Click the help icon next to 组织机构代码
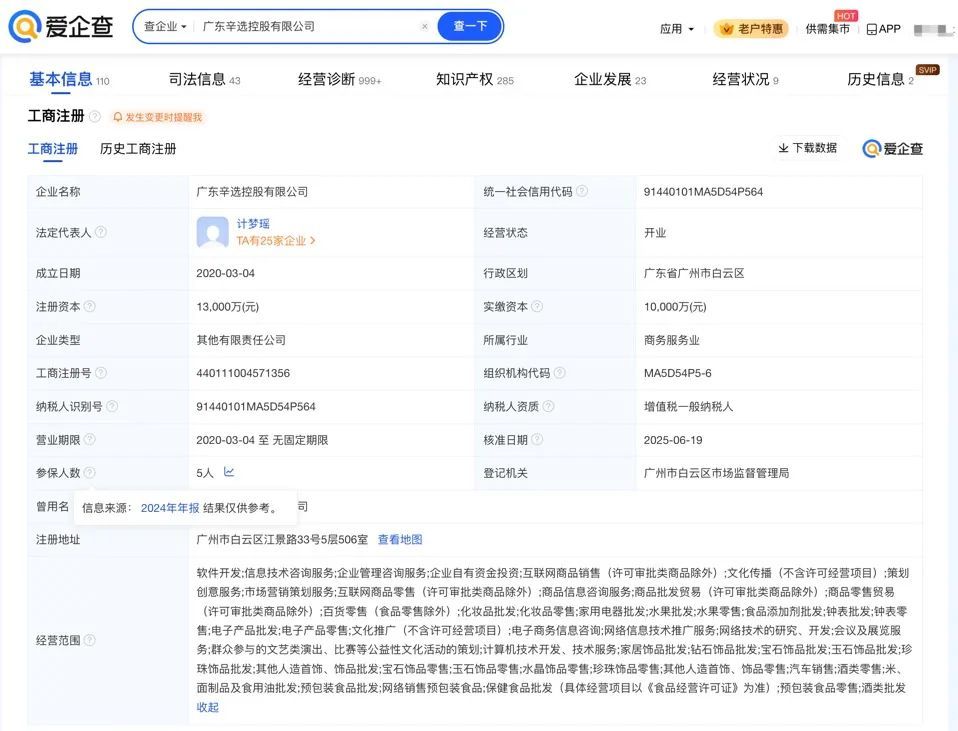The width and height of the screenshot is (958, 731). [x=560, y=373]
